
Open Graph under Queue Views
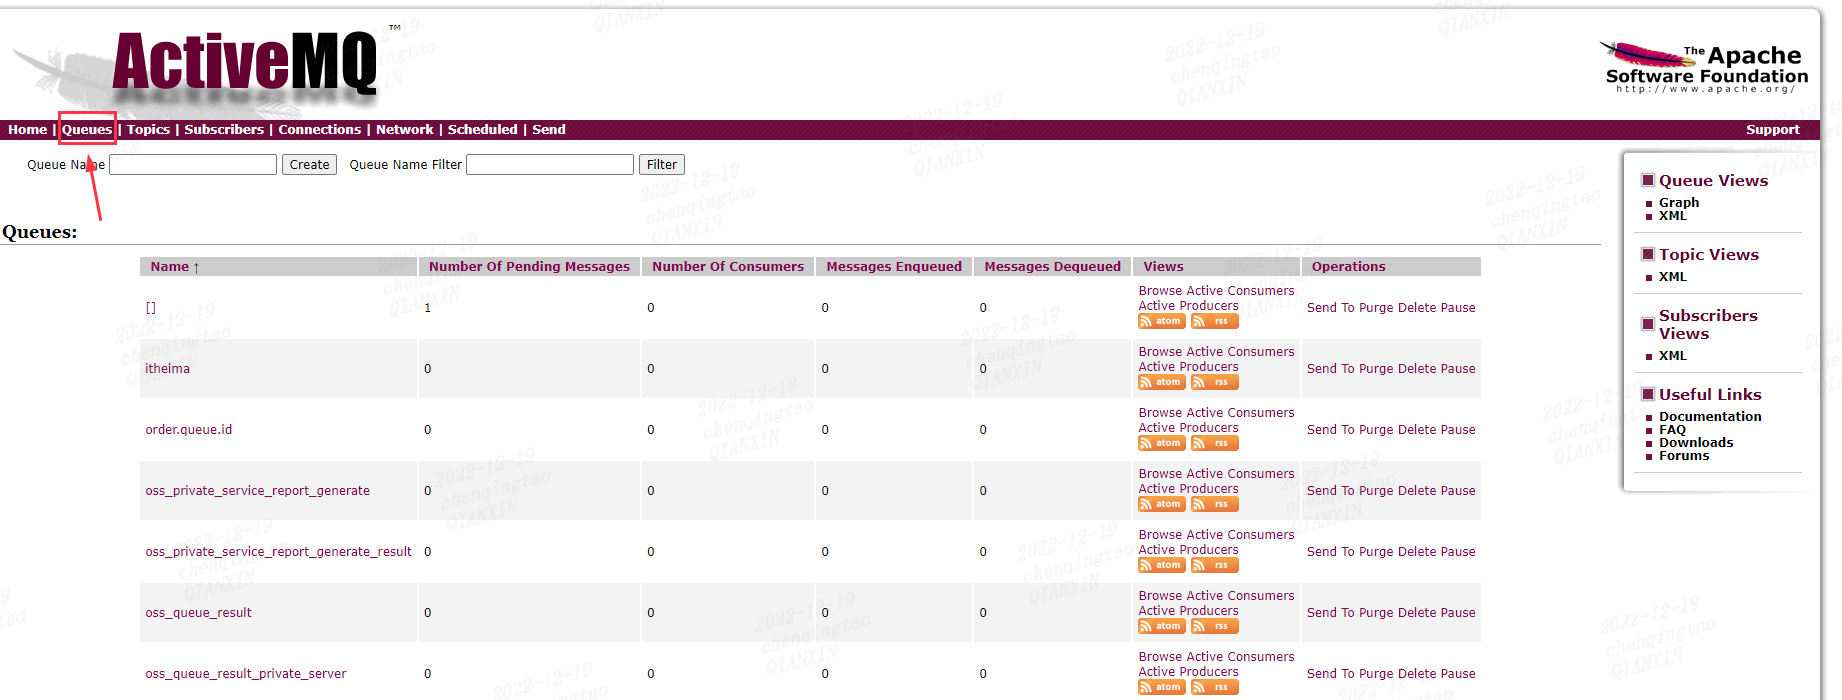tap(1679, 203)
